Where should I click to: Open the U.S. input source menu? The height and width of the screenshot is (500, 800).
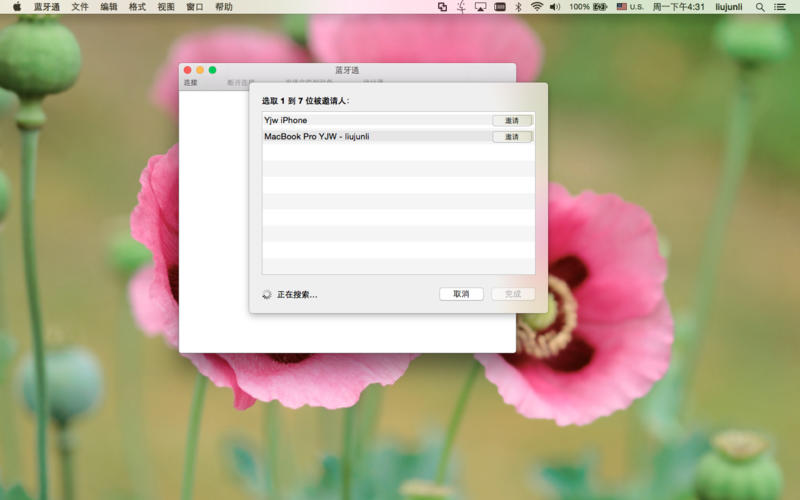coord(629,7)
